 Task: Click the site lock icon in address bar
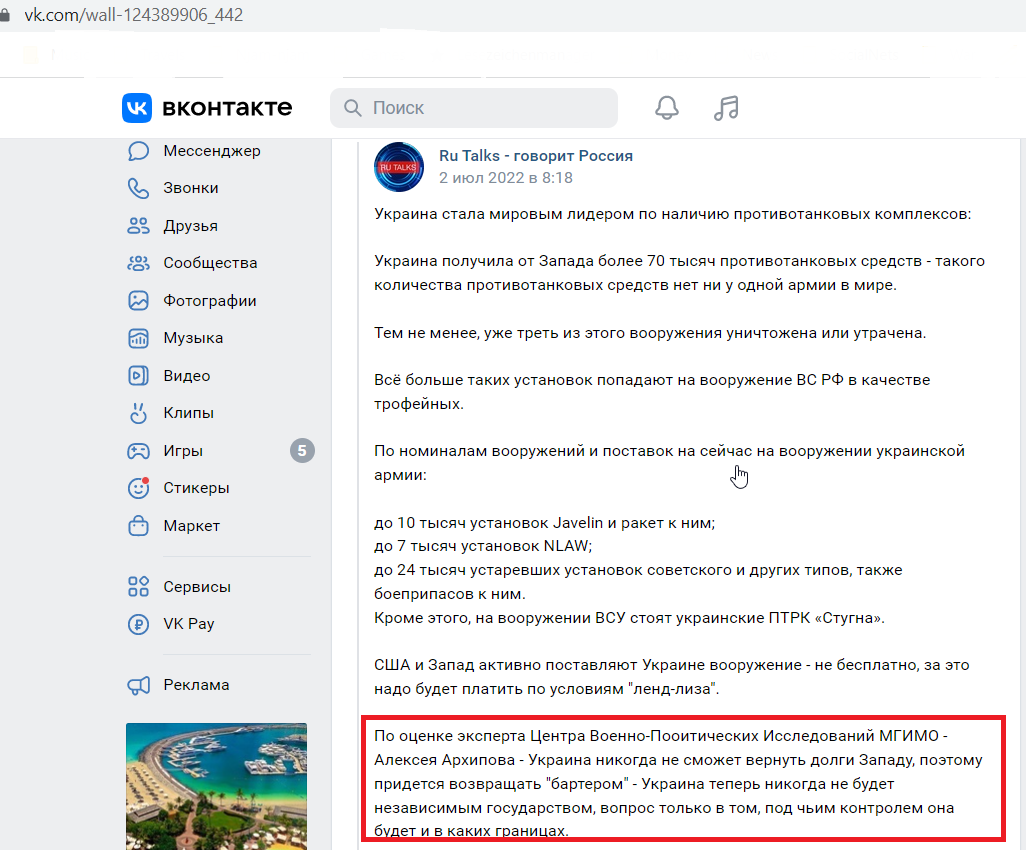click(x=5, y=14)
